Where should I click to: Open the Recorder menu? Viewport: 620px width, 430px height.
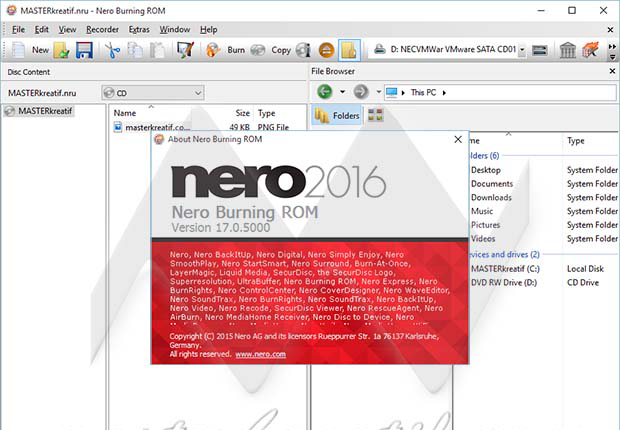click(102, 30)
